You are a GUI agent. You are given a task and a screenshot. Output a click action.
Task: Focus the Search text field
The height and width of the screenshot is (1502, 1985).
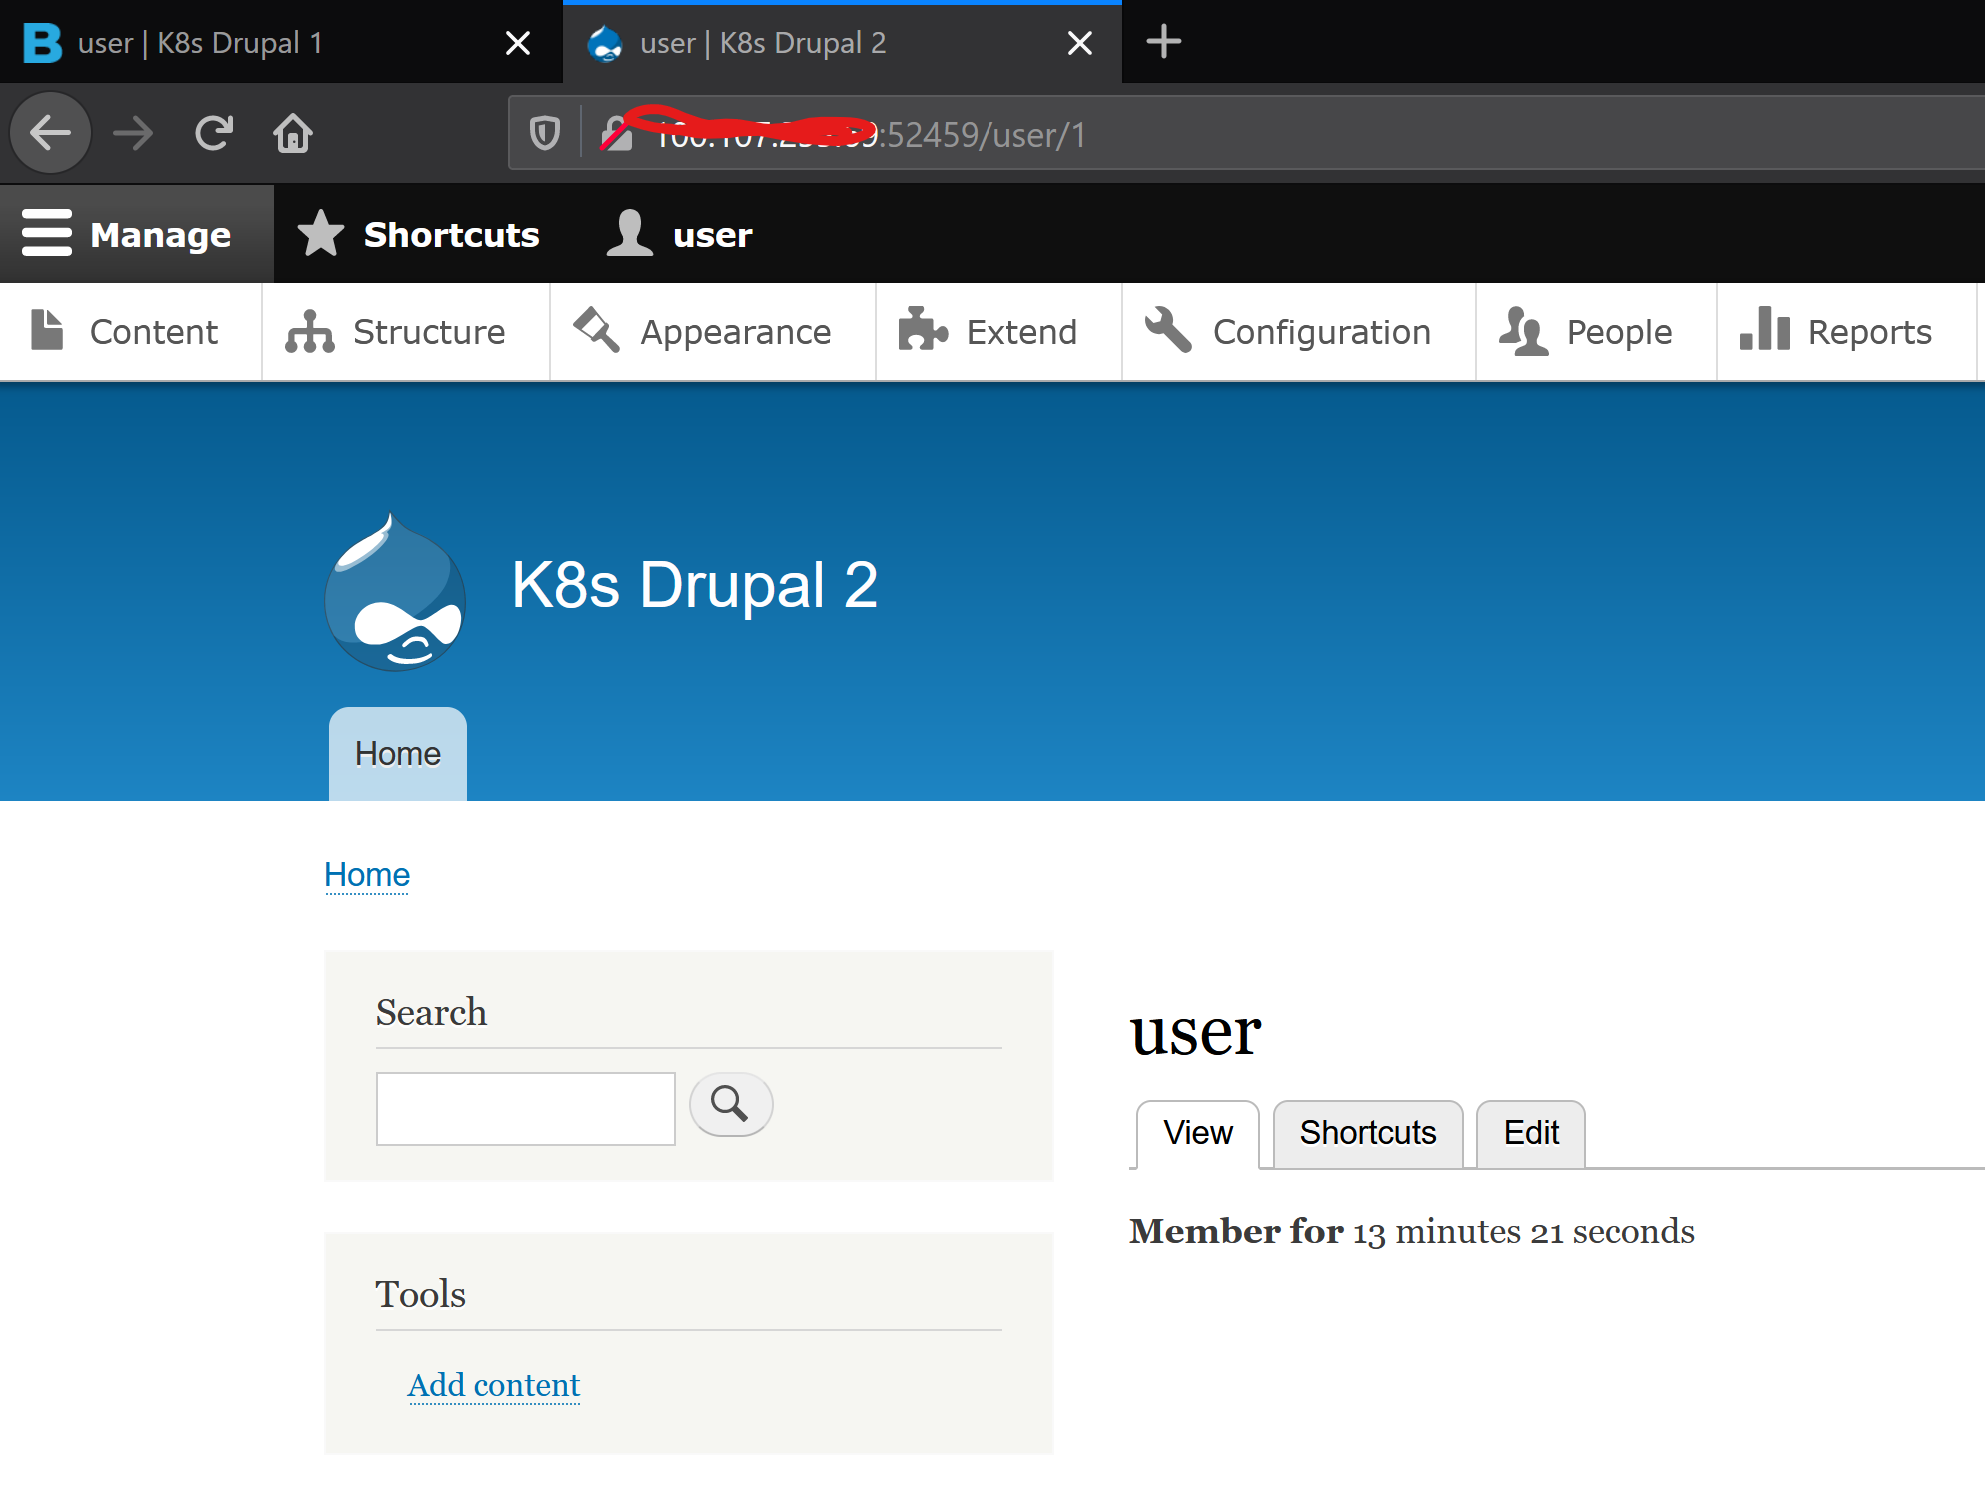526,1108
